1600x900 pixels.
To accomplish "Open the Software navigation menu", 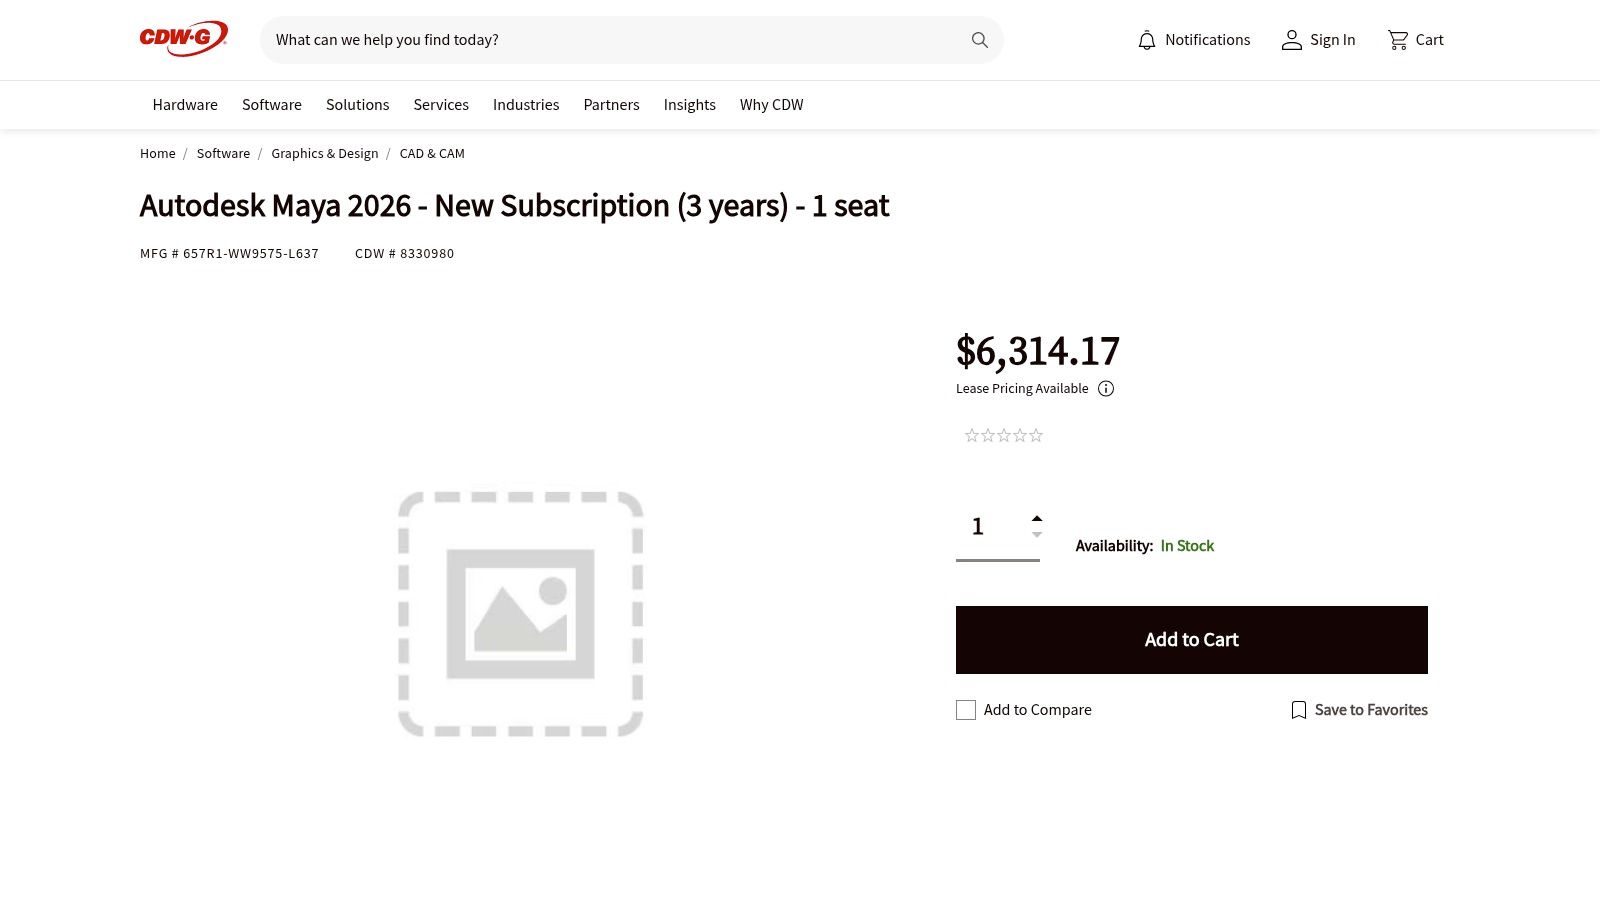I will (x=271, y=104).
